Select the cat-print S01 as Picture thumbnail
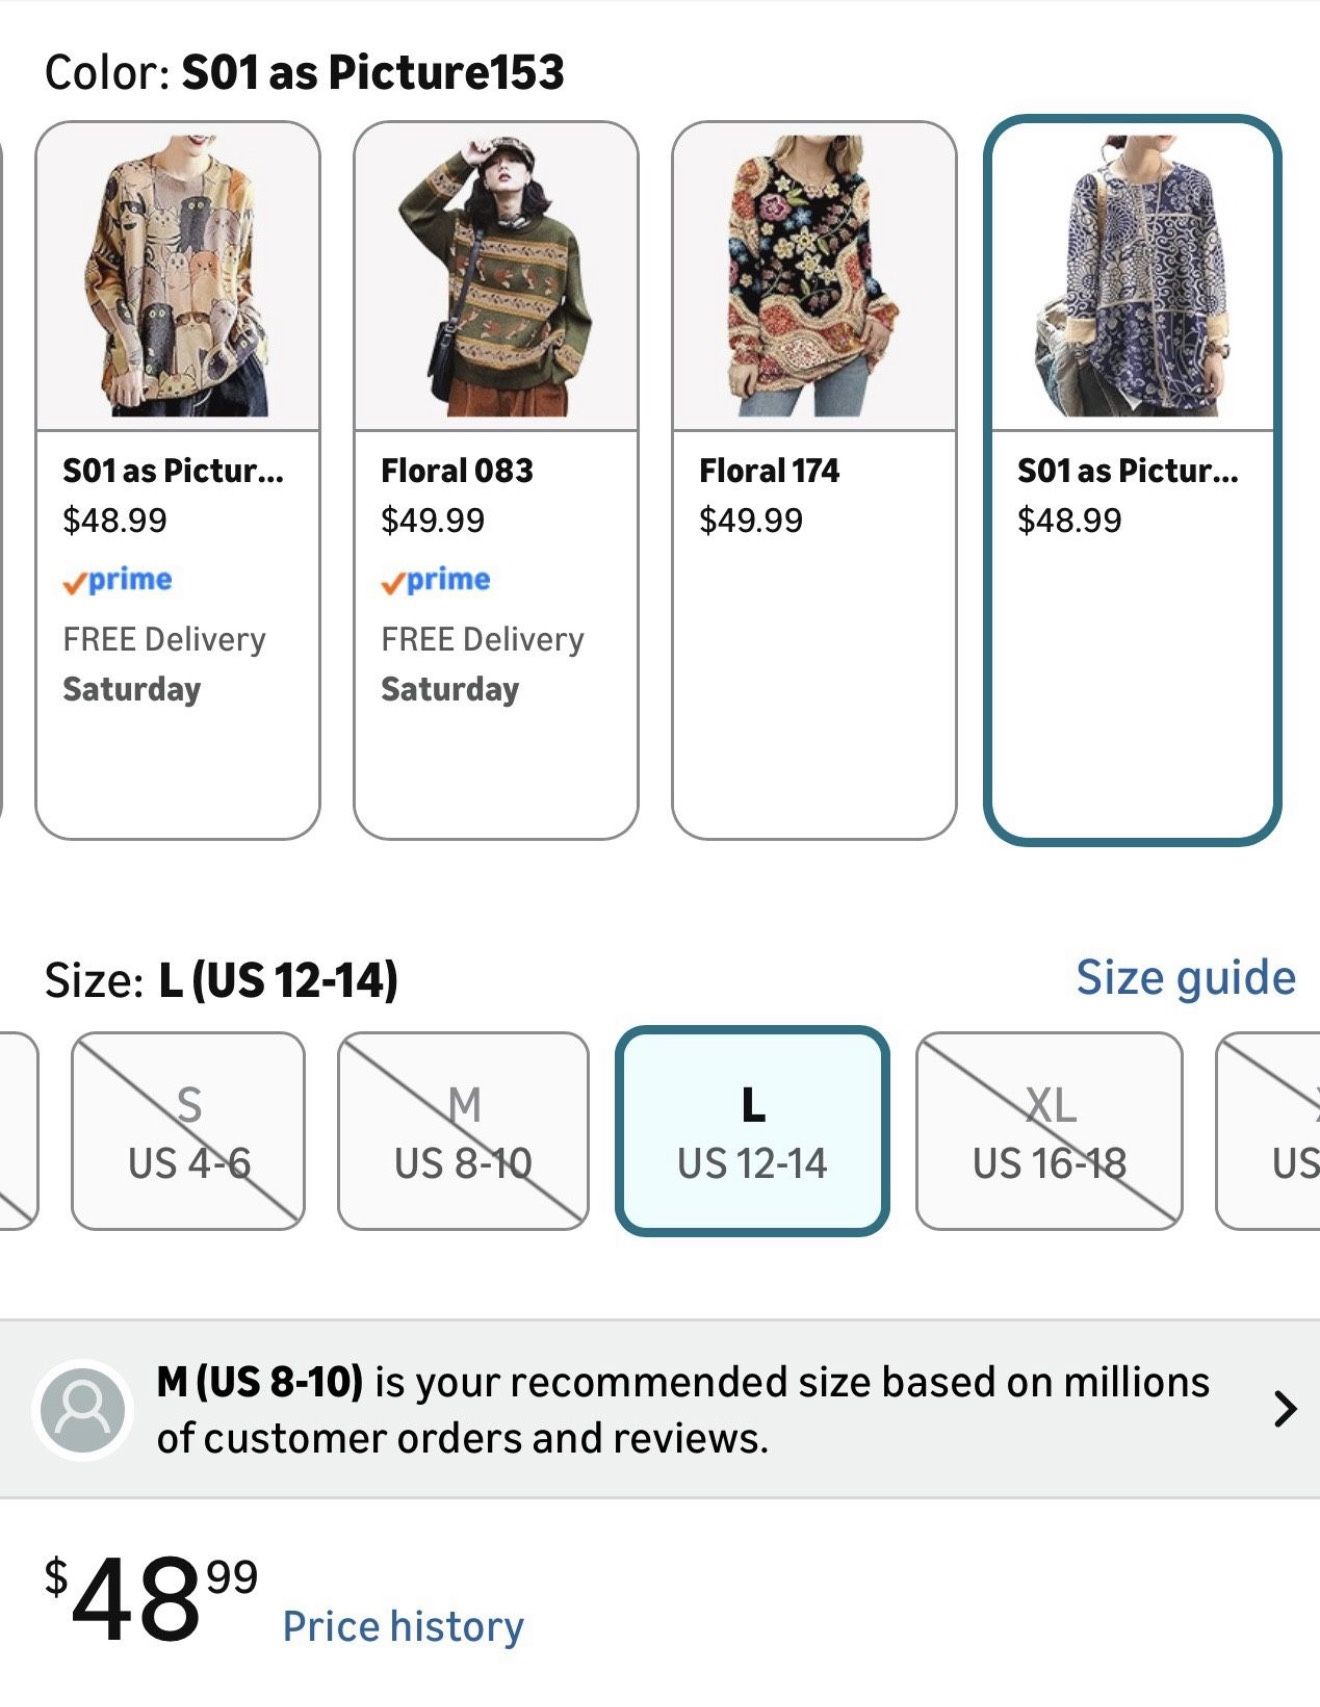 pyautogui.click(x=180, y=270)
